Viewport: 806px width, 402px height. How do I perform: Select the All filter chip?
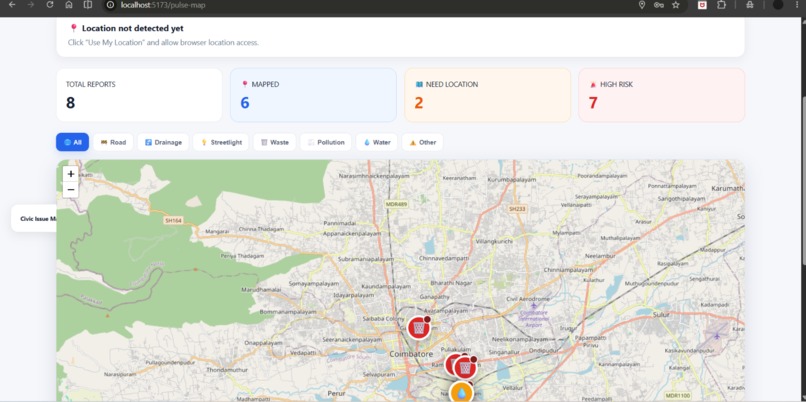tap(72, 142)
